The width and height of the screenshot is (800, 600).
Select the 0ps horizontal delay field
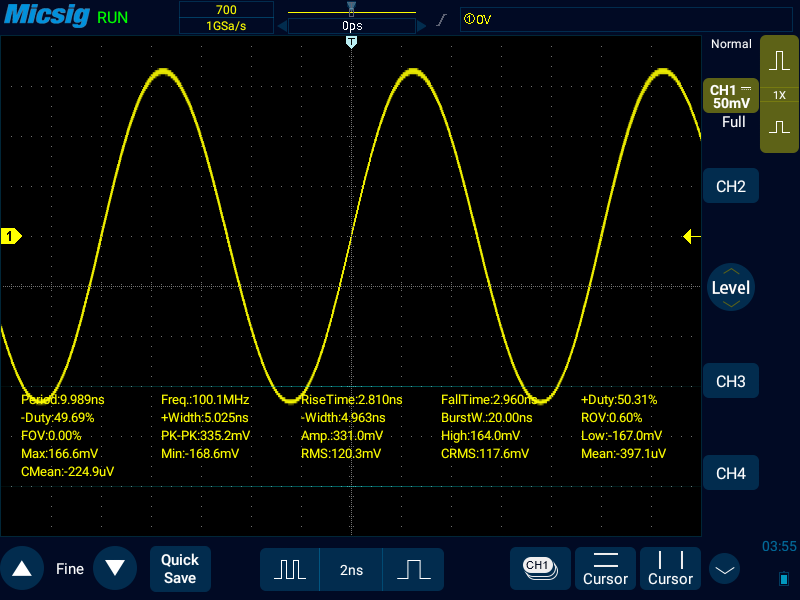(352, 26)
